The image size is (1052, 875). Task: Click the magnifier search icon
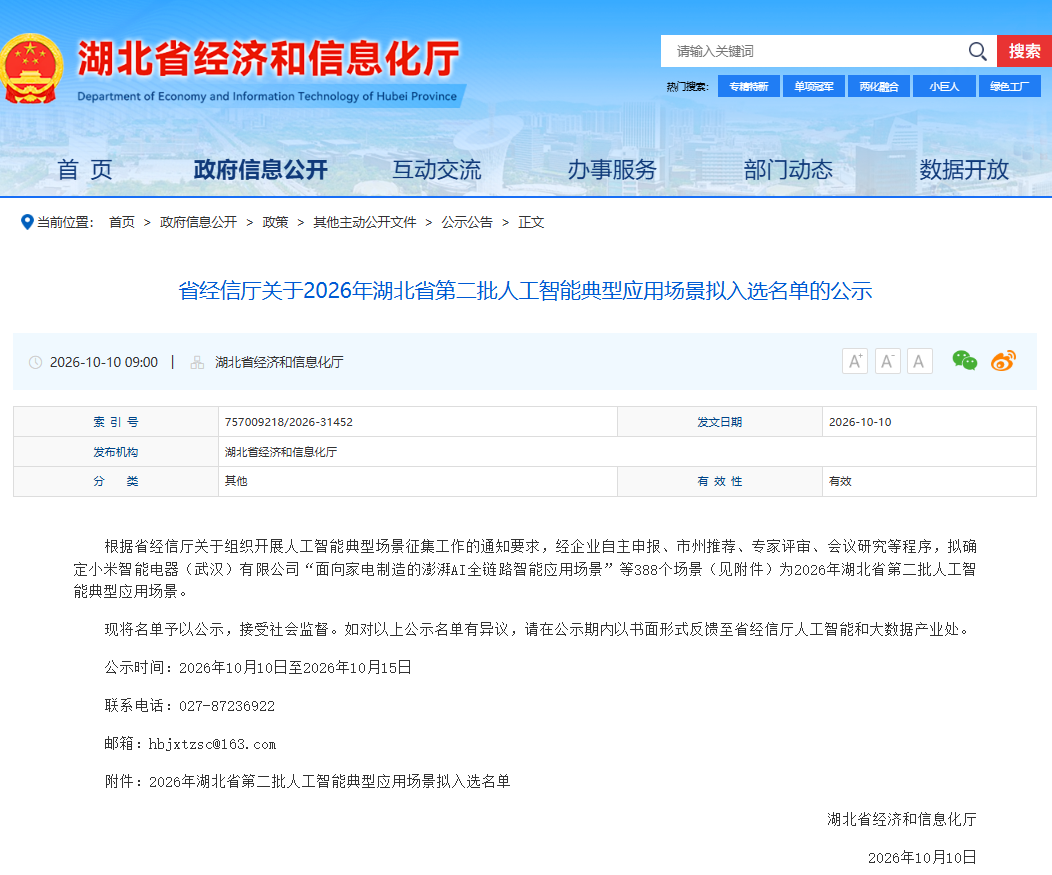click(x=978, y=51)
